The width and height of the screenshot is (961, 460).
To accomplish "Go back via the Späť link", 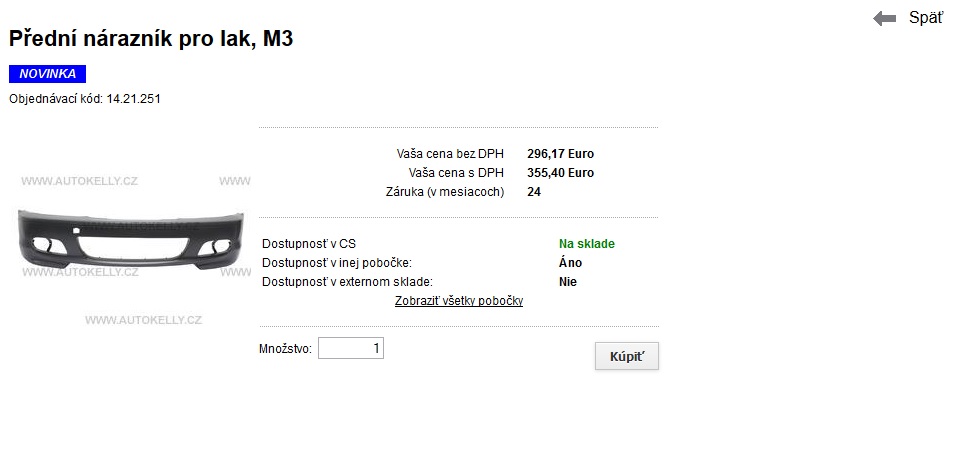I will 925,18.
